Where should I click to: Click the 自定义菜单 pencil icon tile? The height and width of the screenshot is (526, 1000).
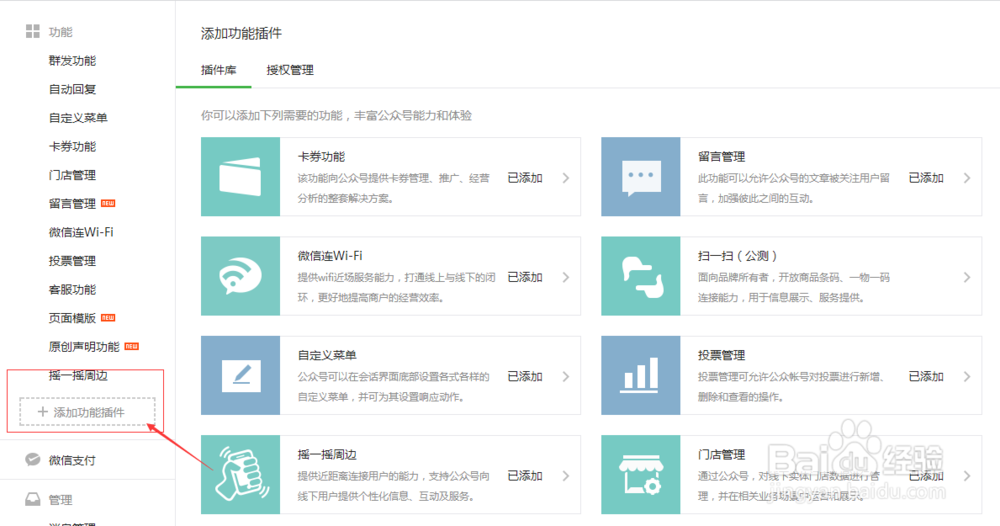click(240, 376)
